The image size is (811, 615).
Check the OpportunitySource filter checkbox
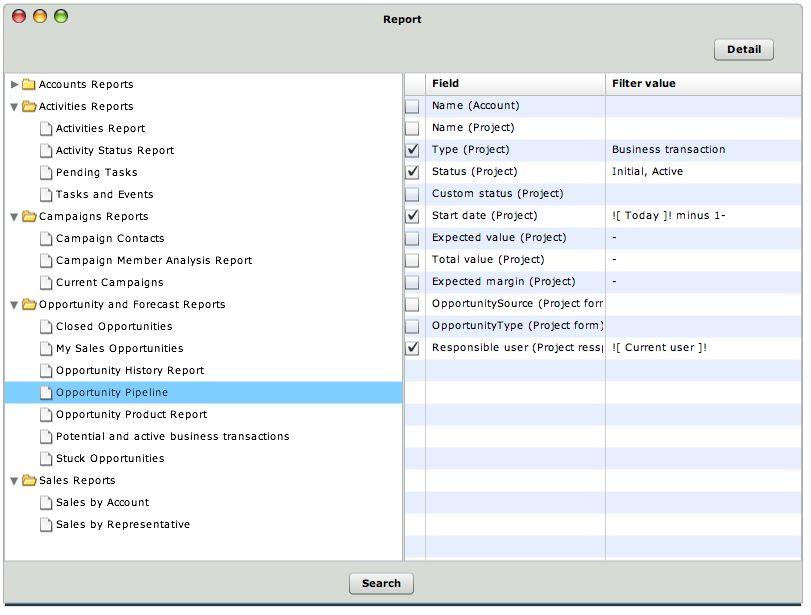[x=412, y=304]
